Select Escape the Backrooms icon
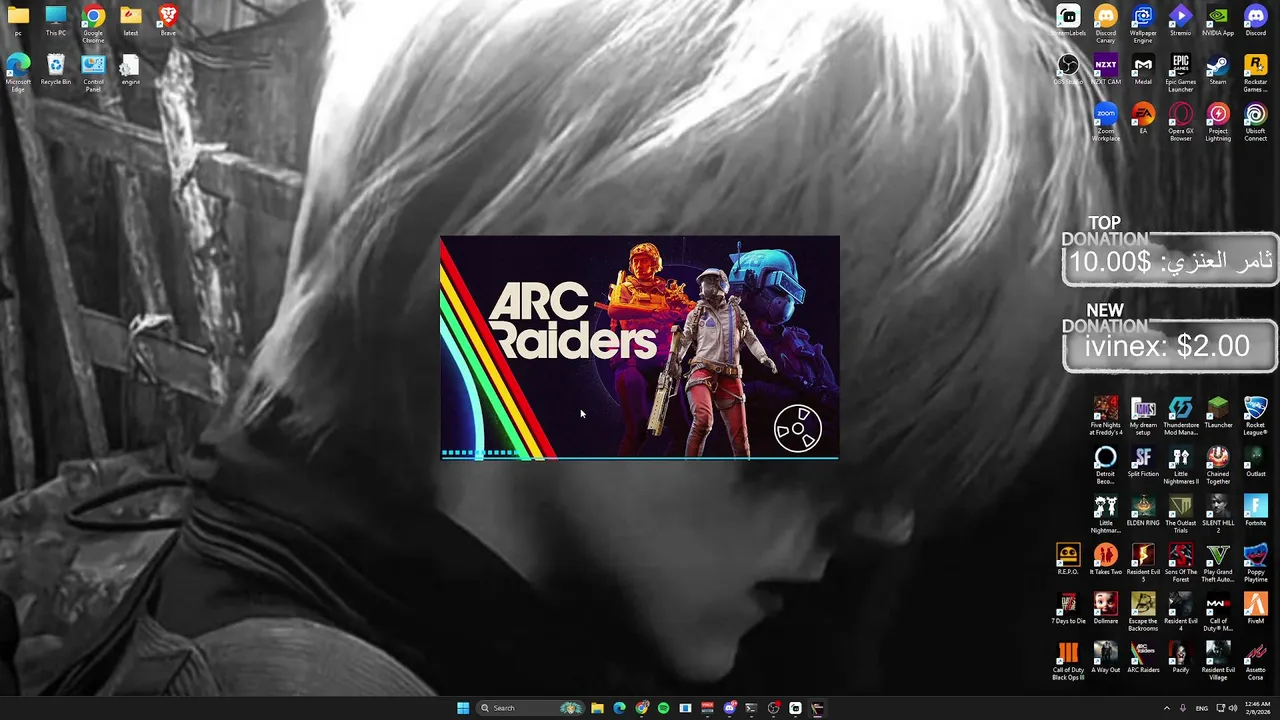Screen dimensions: 1280x720 pyautogui.click(x=1143, y=612)
